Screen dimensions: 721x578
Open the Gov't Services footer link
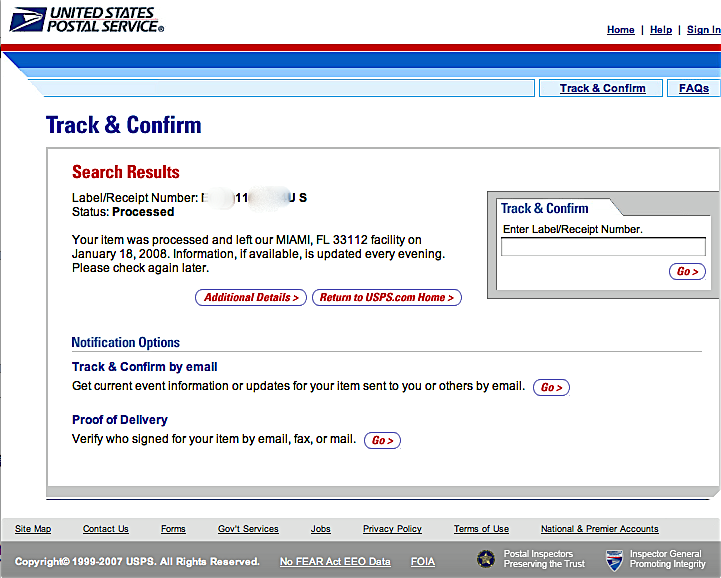click(x=248, y=529)
